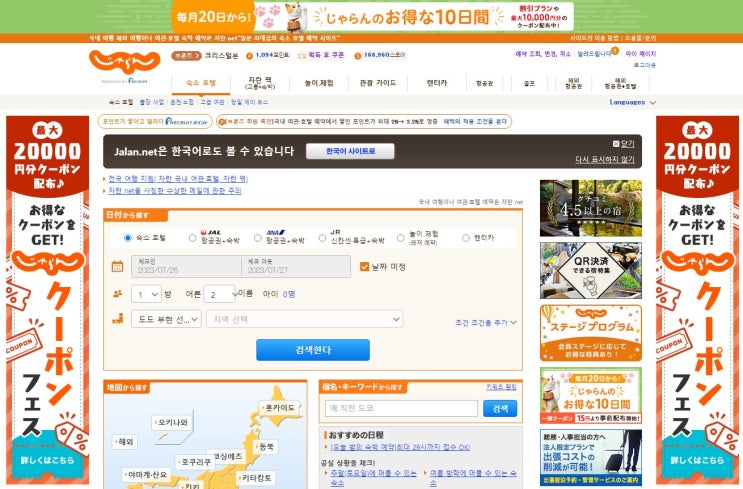Click the JAL airline logo
This screenshot has height=489, width=743.
click(x=211, y=232)
